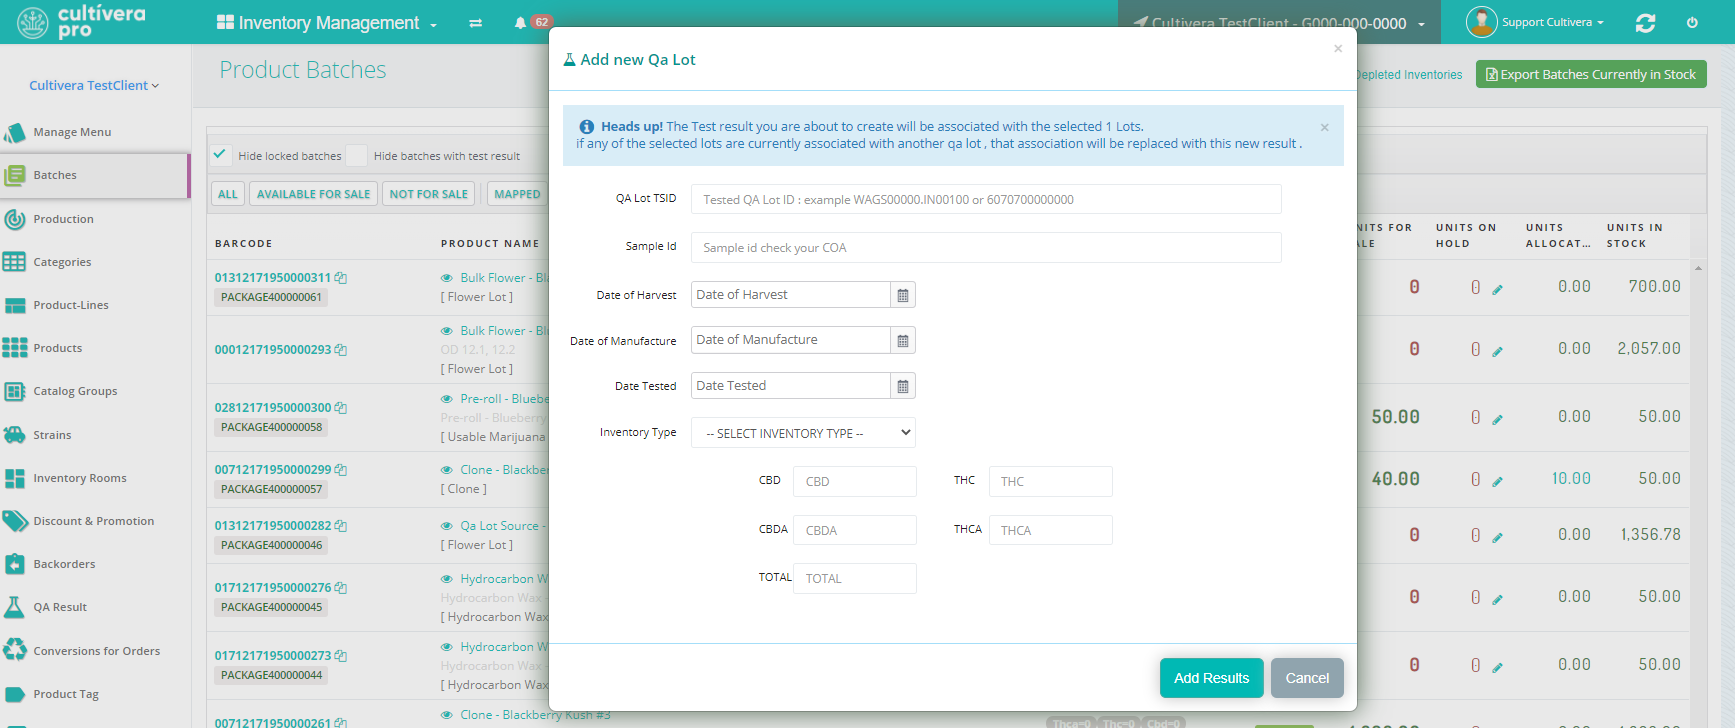Viewport: 1735px width, 728px height.
Task: Copy barcode 01712171950000276
Action: click(341, 588)
